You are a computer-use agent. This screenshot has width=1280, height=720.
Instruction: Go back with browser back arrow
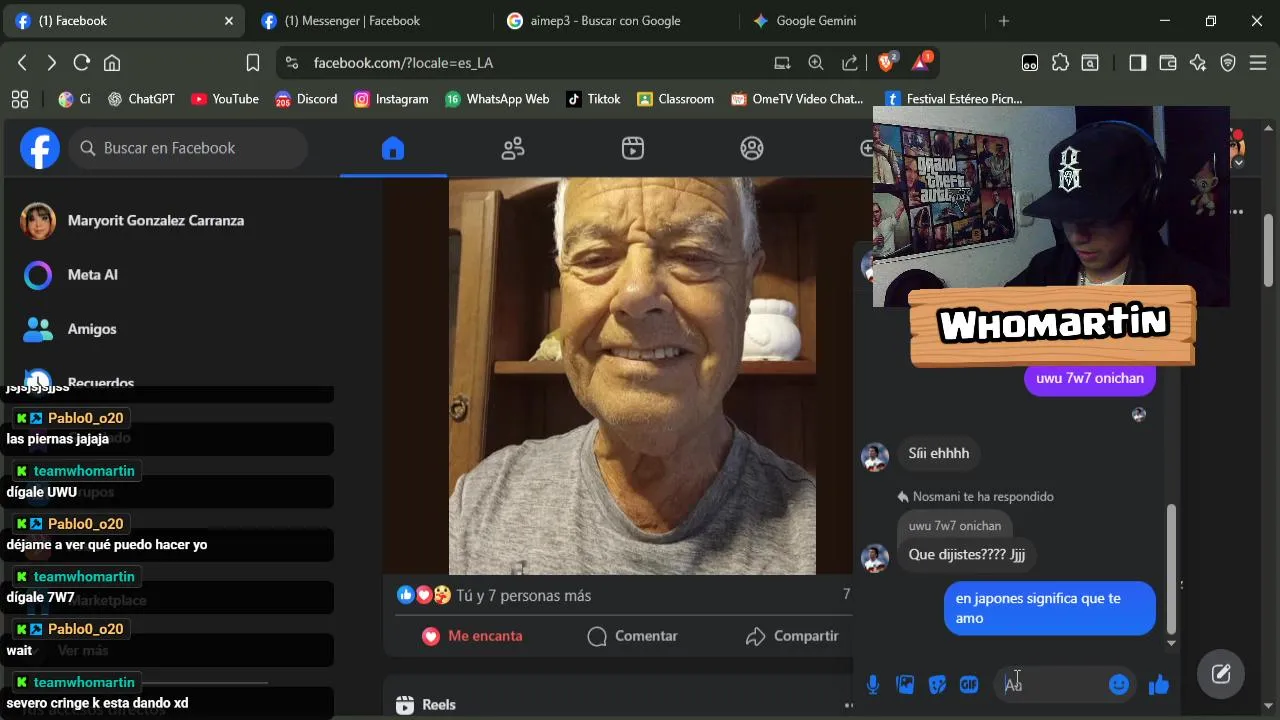[23, 63]
